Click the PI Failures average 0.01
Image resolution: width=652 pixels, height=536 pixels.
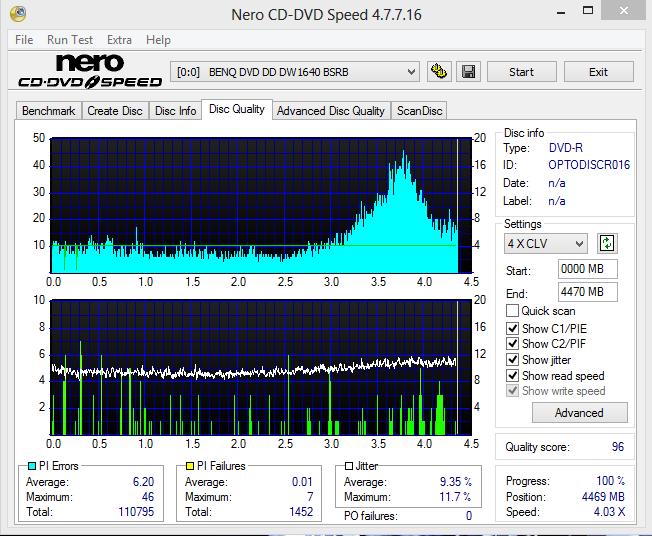[302, 482]
